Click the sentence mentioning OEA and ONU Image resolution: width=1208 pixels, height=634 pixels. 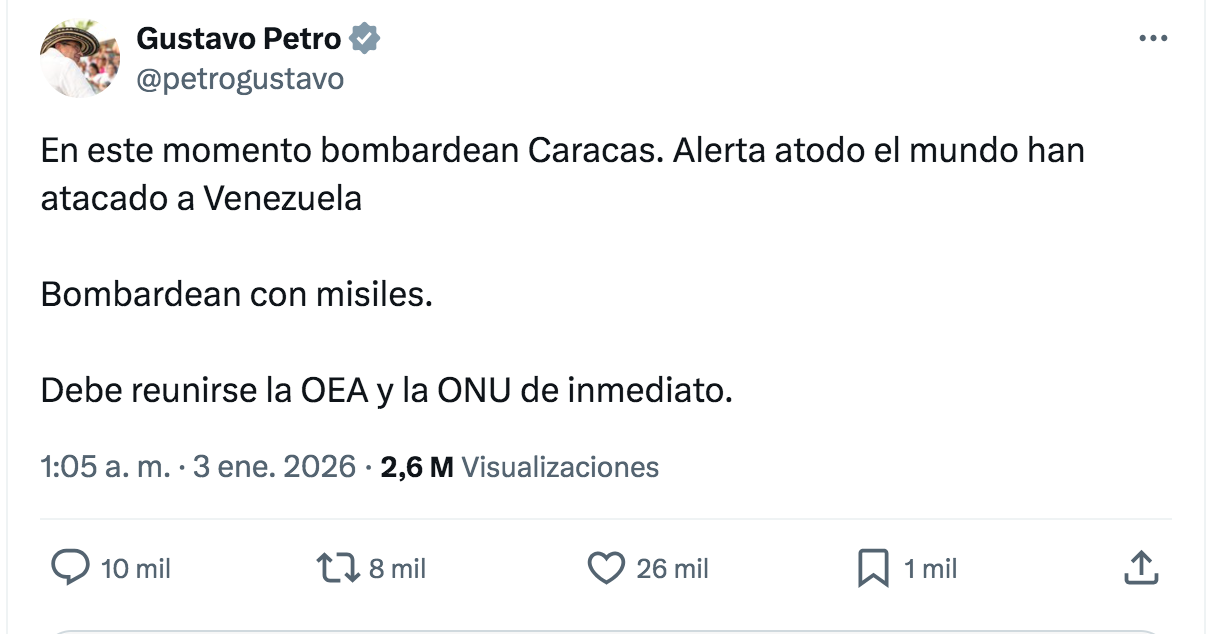(x=386, y=391)
